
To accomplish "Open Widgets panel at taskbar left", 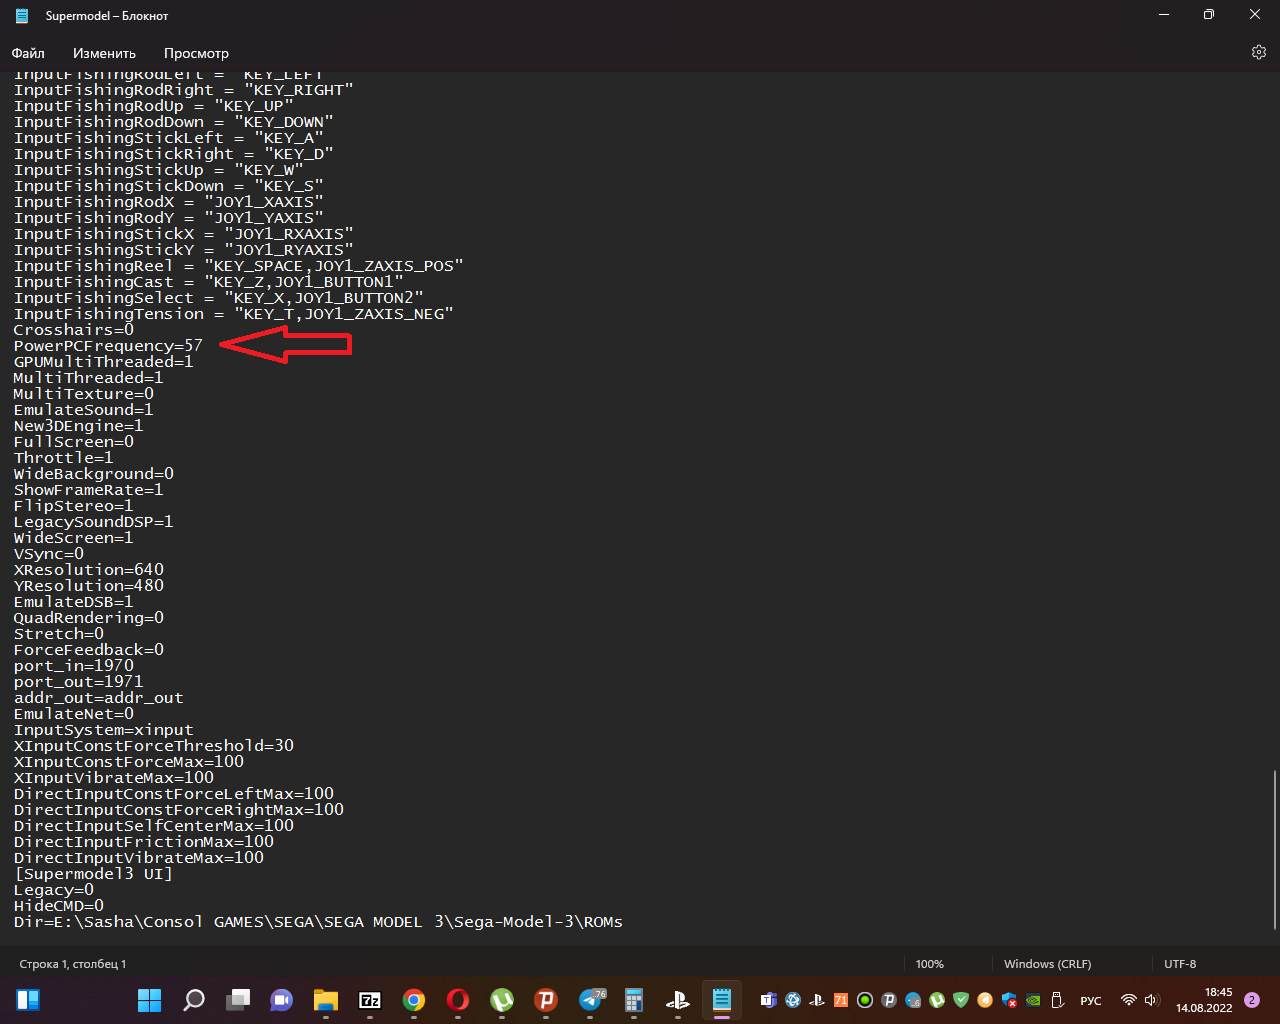I will (x=28, y=1000).
